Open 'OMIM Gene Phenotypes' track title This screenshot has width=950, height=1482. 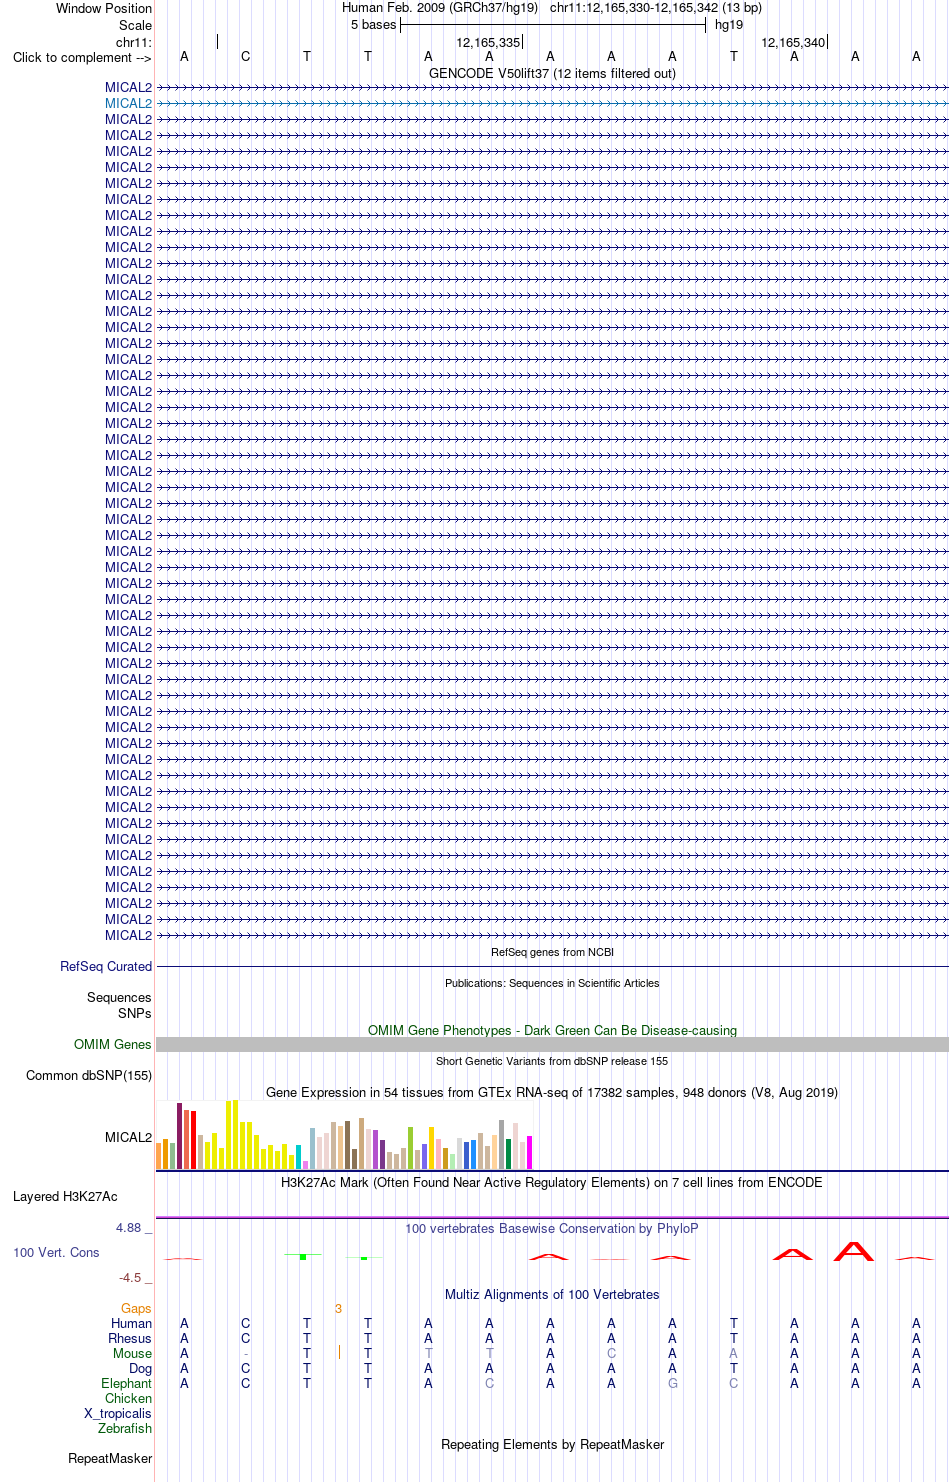click(x=552, y=1030)
